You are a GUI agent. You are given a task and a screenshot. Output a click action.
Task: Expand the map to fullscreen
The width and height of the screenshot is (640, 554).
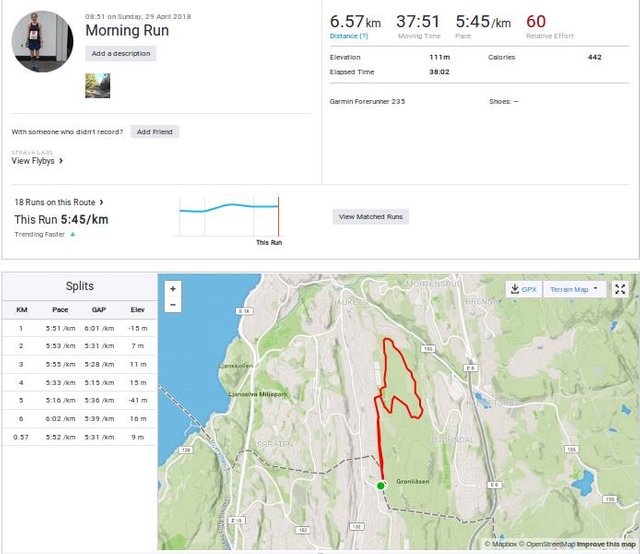620,289
